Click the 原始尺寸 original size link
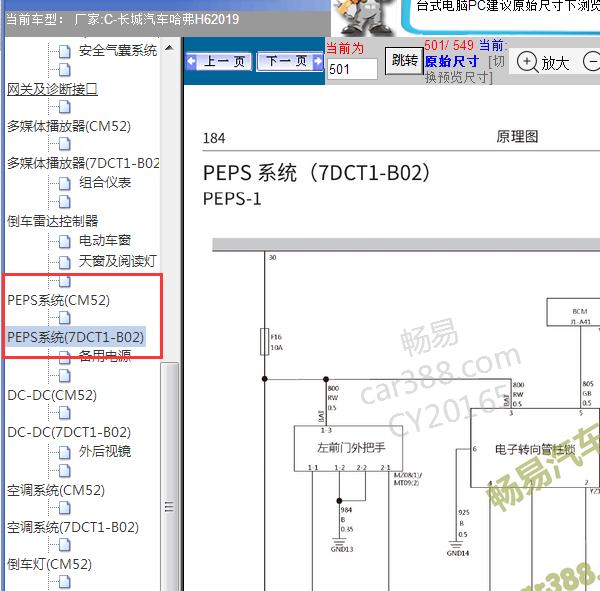The width and height of the screenshot is (600, 591). pos(452,61)
